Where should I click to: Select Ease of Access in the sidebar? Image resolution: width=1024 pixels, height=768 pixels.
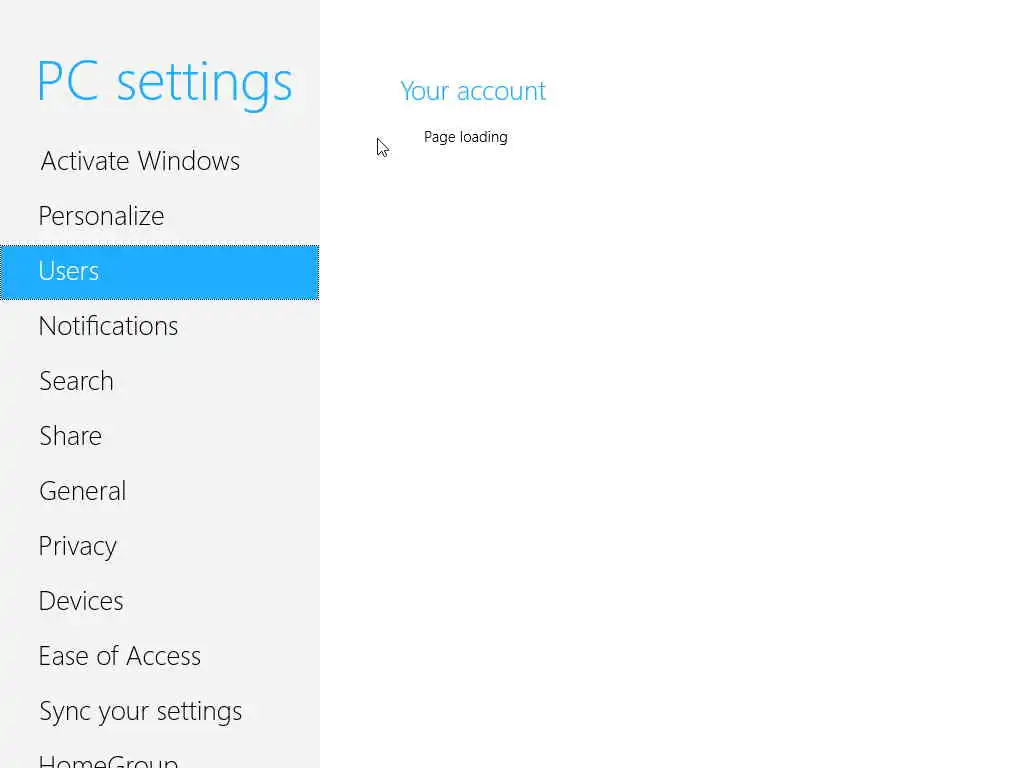[159, 656]
